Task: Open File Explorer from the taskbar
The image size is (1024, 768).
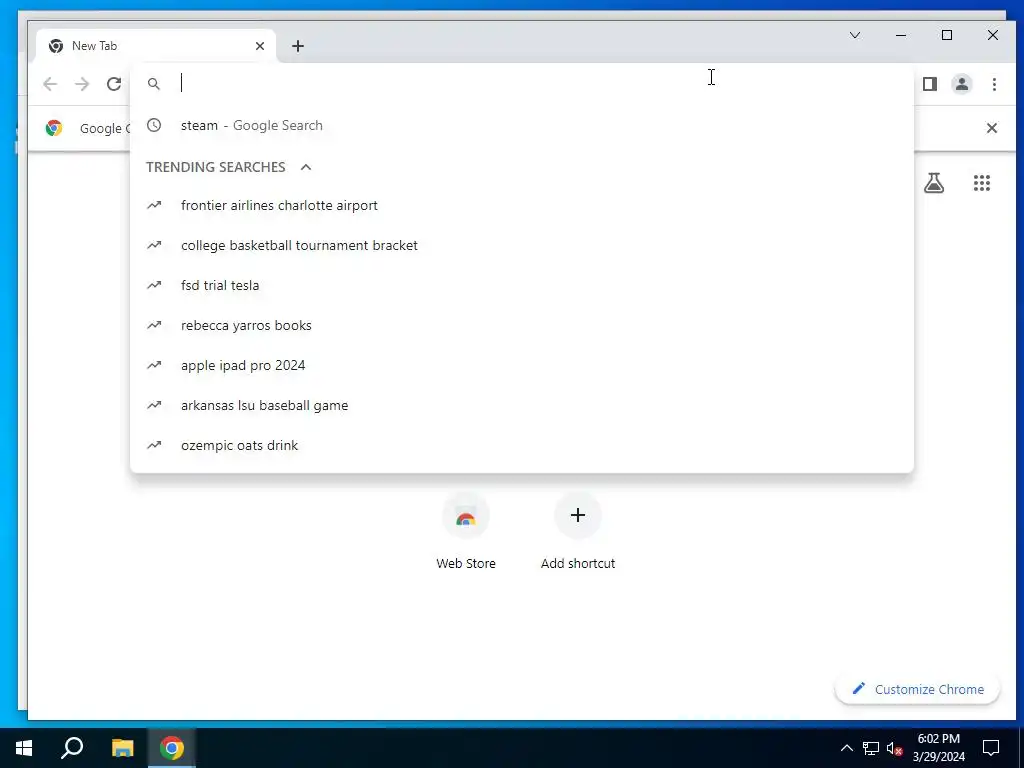Action: 122,748
